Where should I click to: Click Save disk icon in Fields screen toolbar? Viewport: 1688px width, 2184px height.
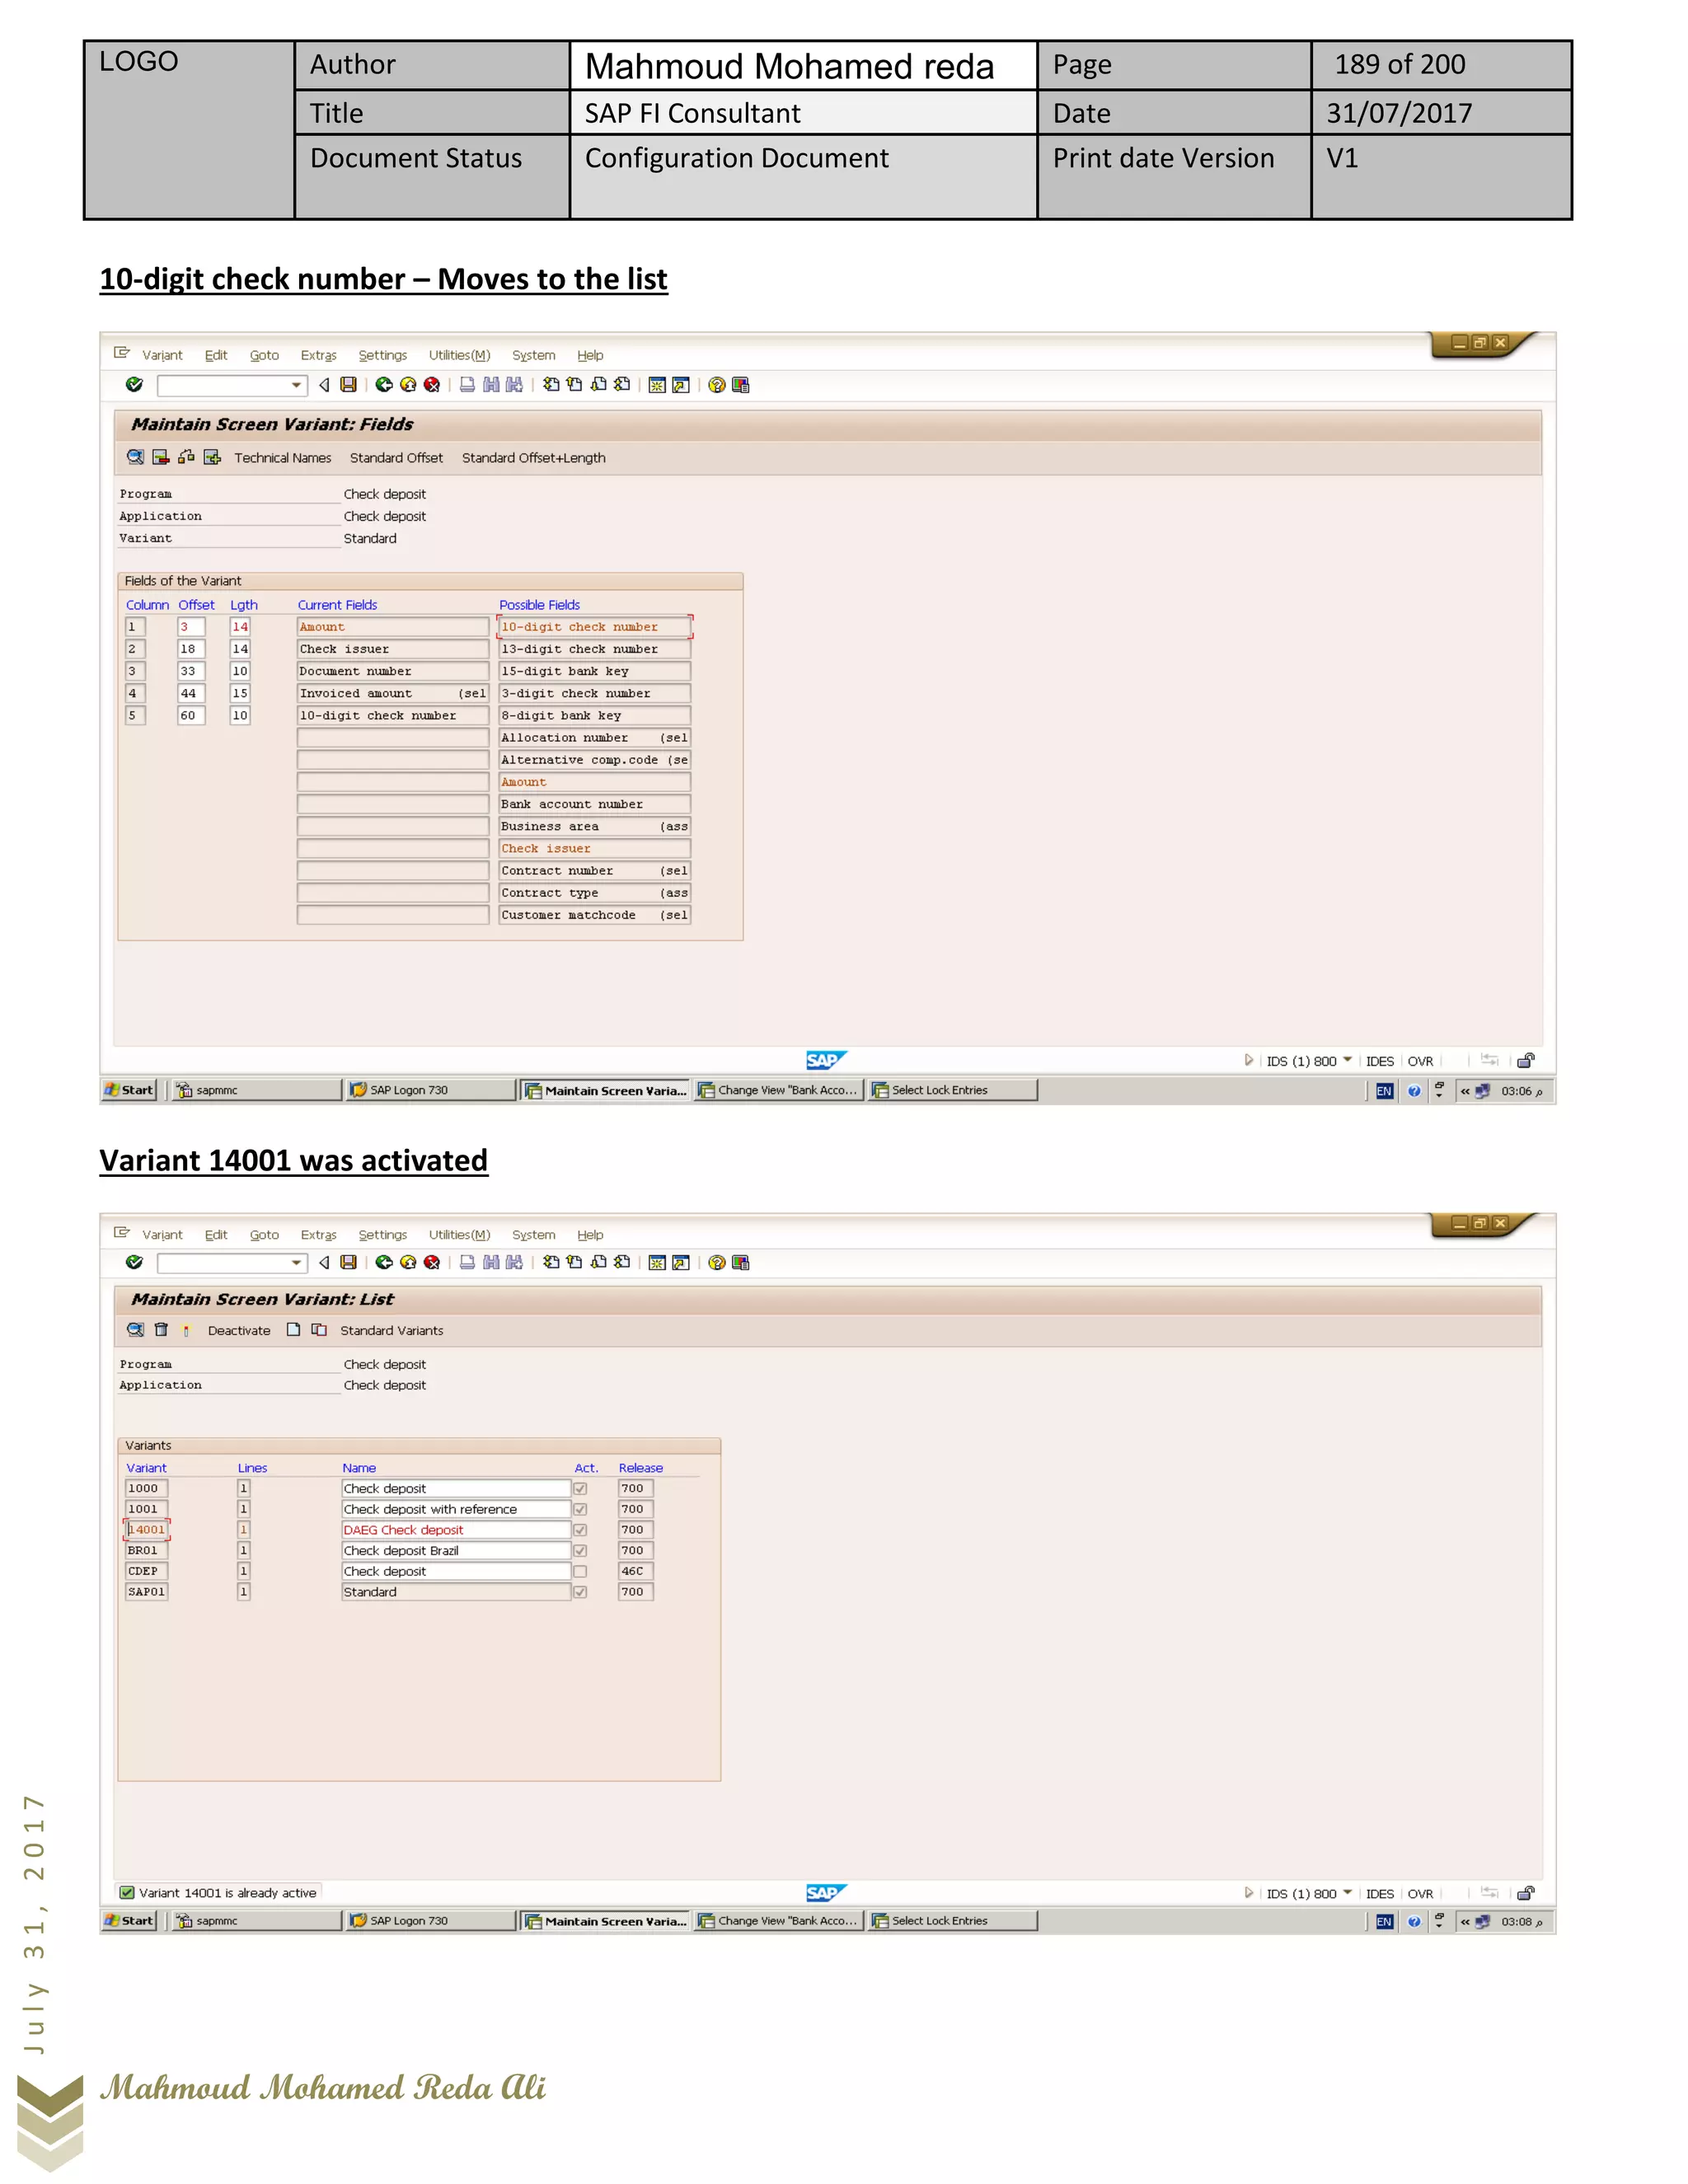tap(348, 385)
